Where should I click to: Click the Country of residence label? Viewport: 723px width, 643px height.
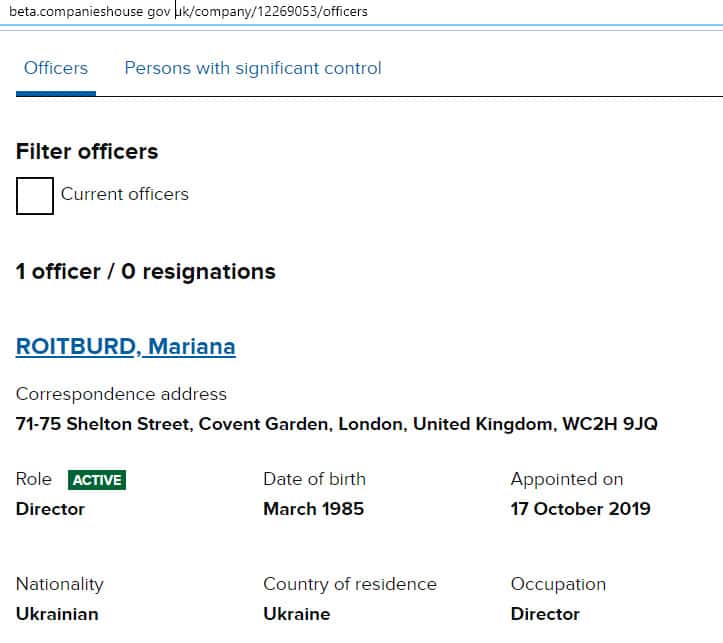[x=349, y=584]
